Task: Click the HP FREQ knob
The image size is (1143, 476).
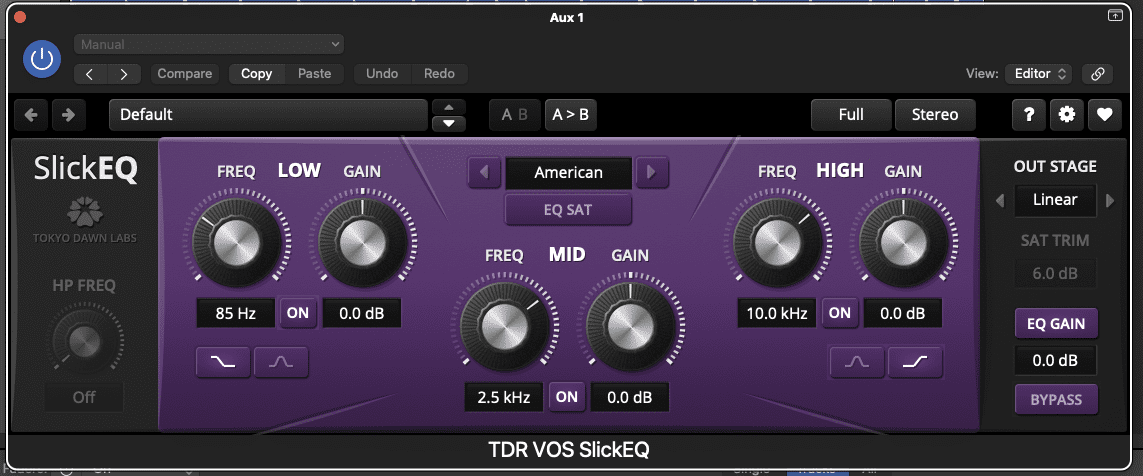Action: (x=84, y=340)
